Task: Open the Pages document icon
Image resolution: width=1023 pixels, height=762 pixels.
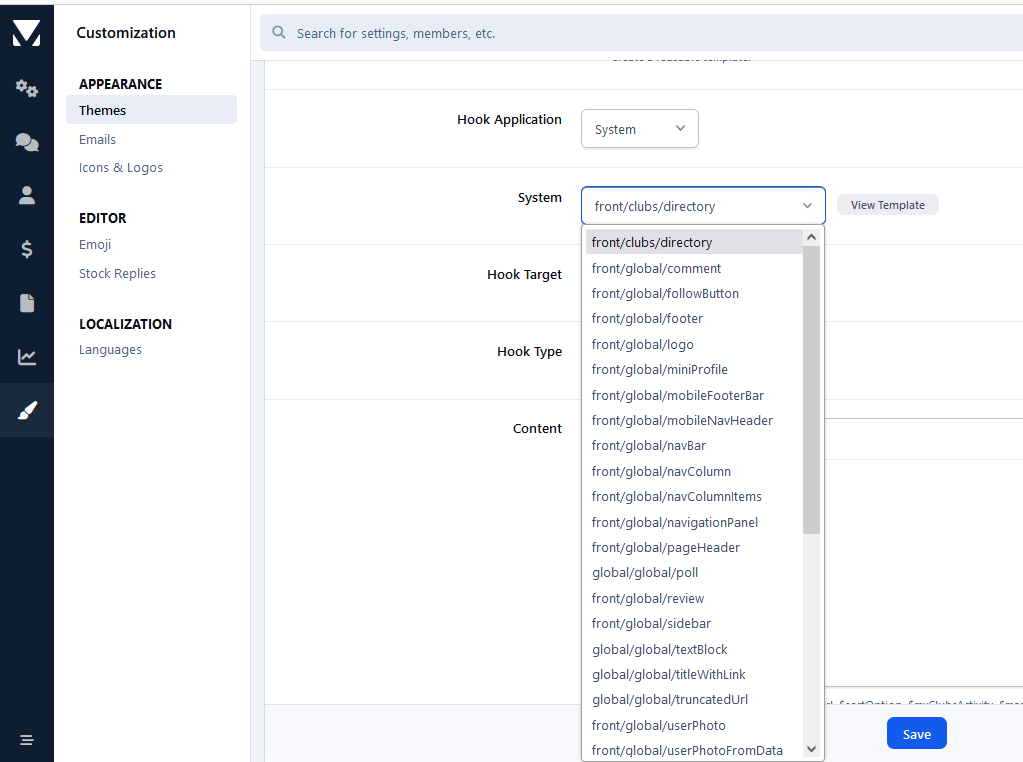Action: click(x=27, y=303)
